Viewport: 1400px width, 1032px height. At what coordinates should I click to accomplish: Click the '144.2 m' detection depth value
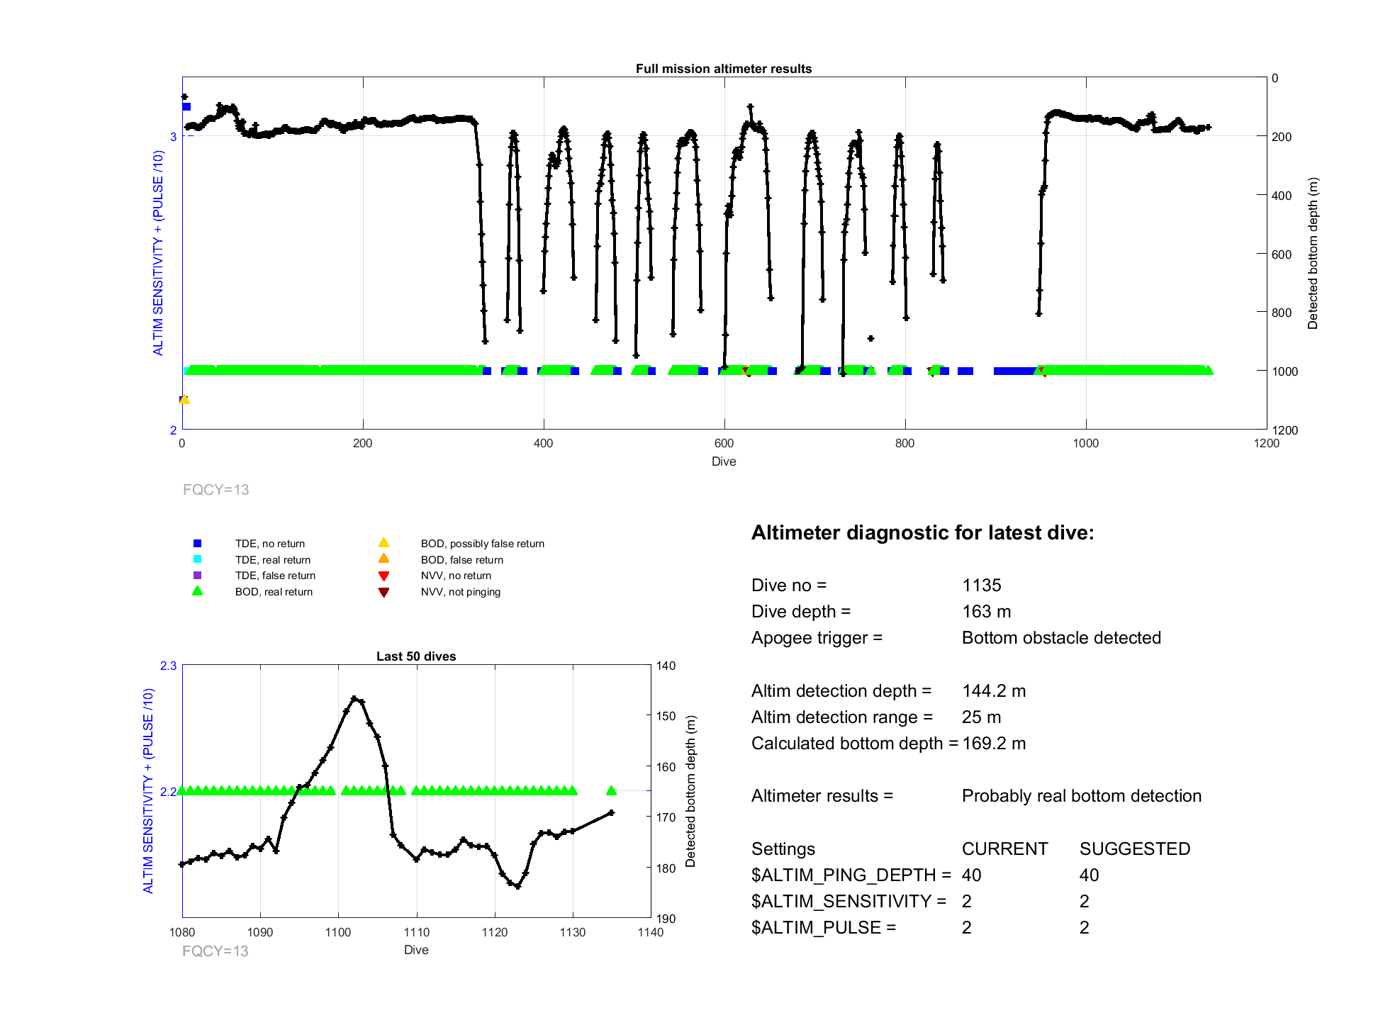pos(994,691)
